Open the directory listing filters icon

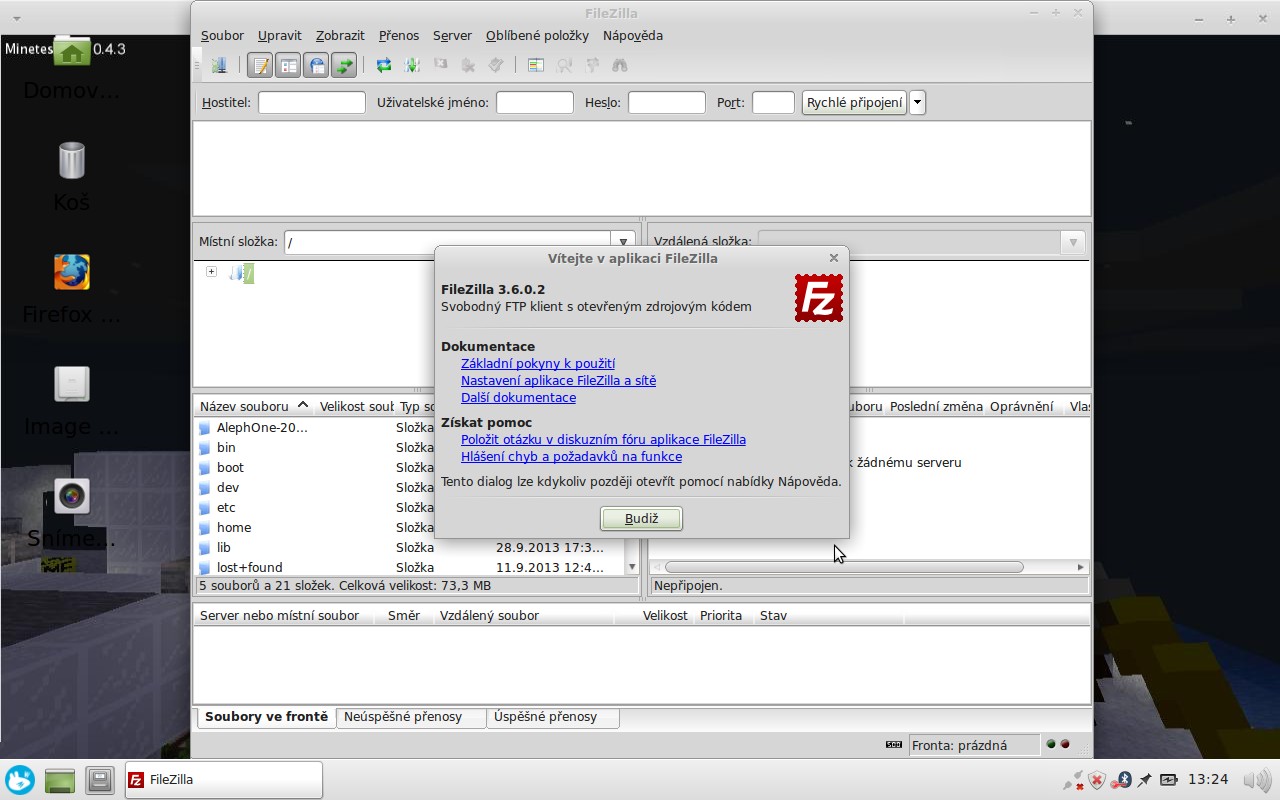point(535,65)
